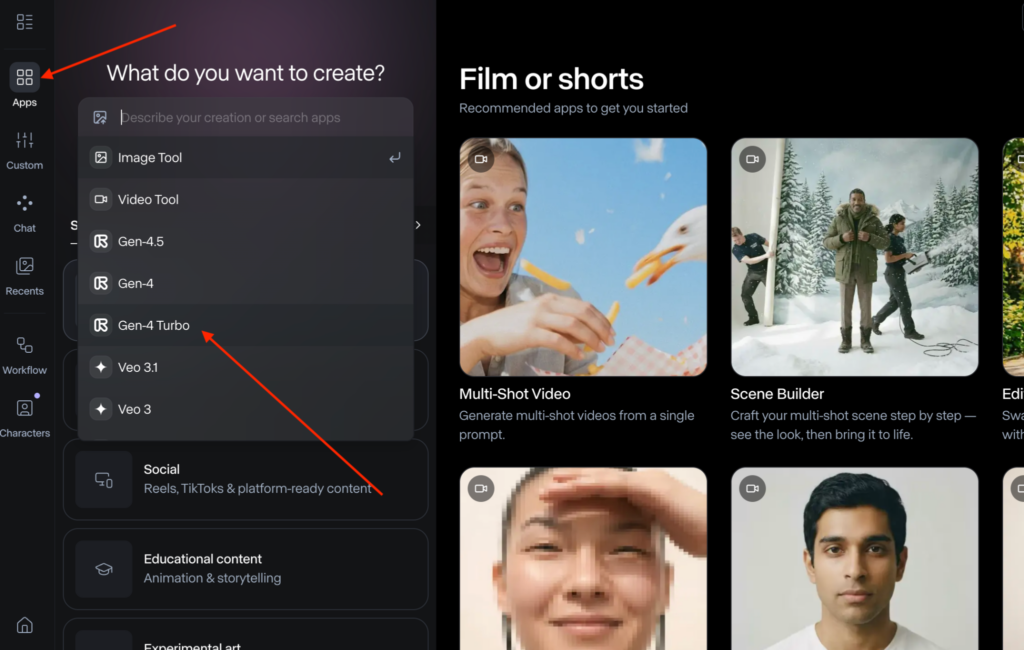The height and width of the screenshot is (650, 1024).
Task: Click the Veo 3 sparkle icon
Action: click(101, 409)
